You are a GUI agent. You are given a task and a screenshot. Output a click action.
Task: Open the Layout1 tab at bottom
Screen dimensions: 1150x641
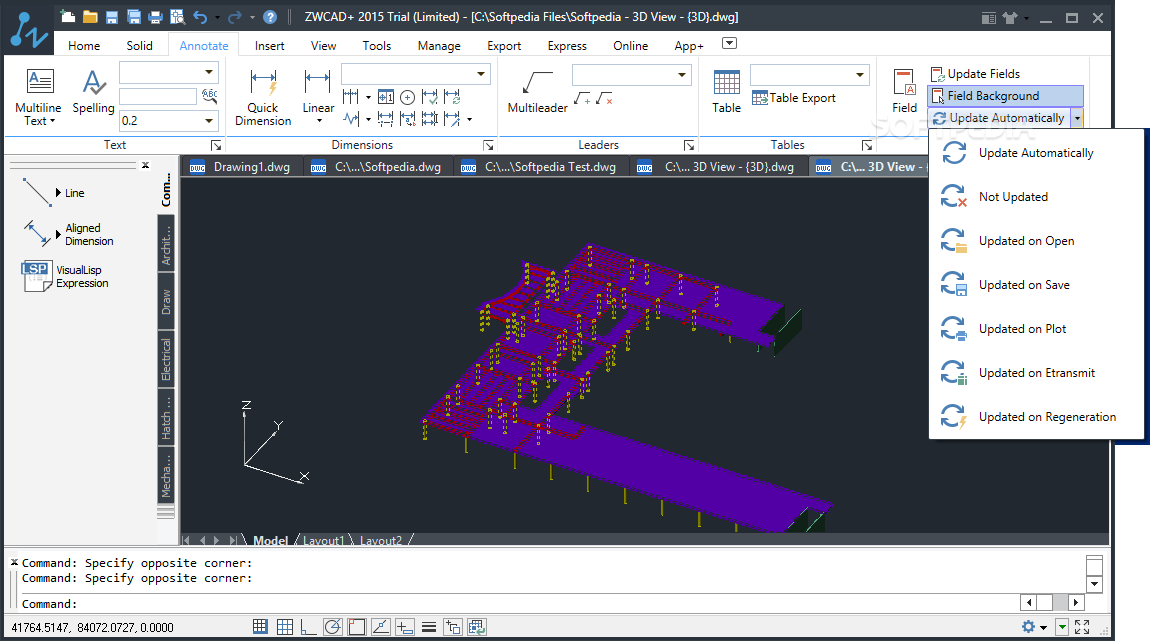click(323, 541)
